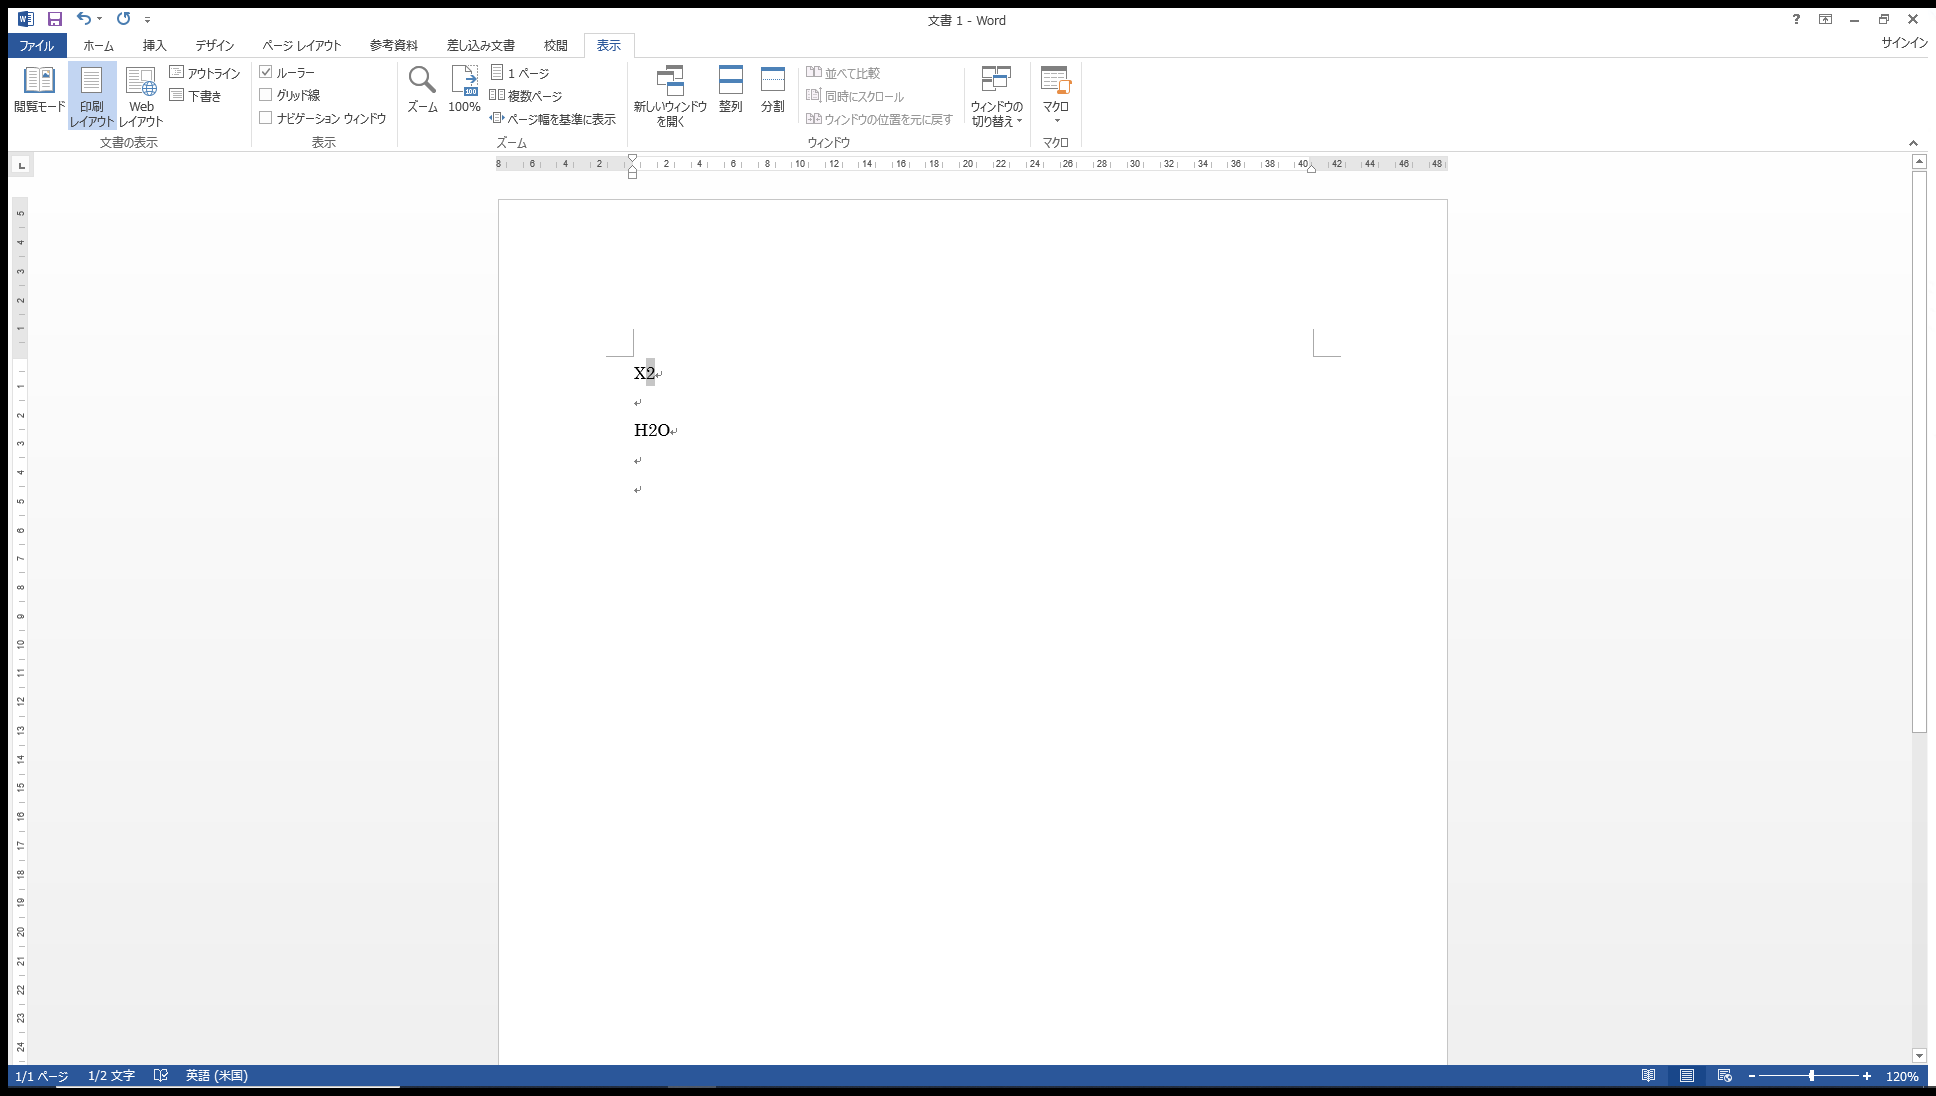Open the Review (校閲) tab
Screen dimensions: 1936x1096
(556, 45)
